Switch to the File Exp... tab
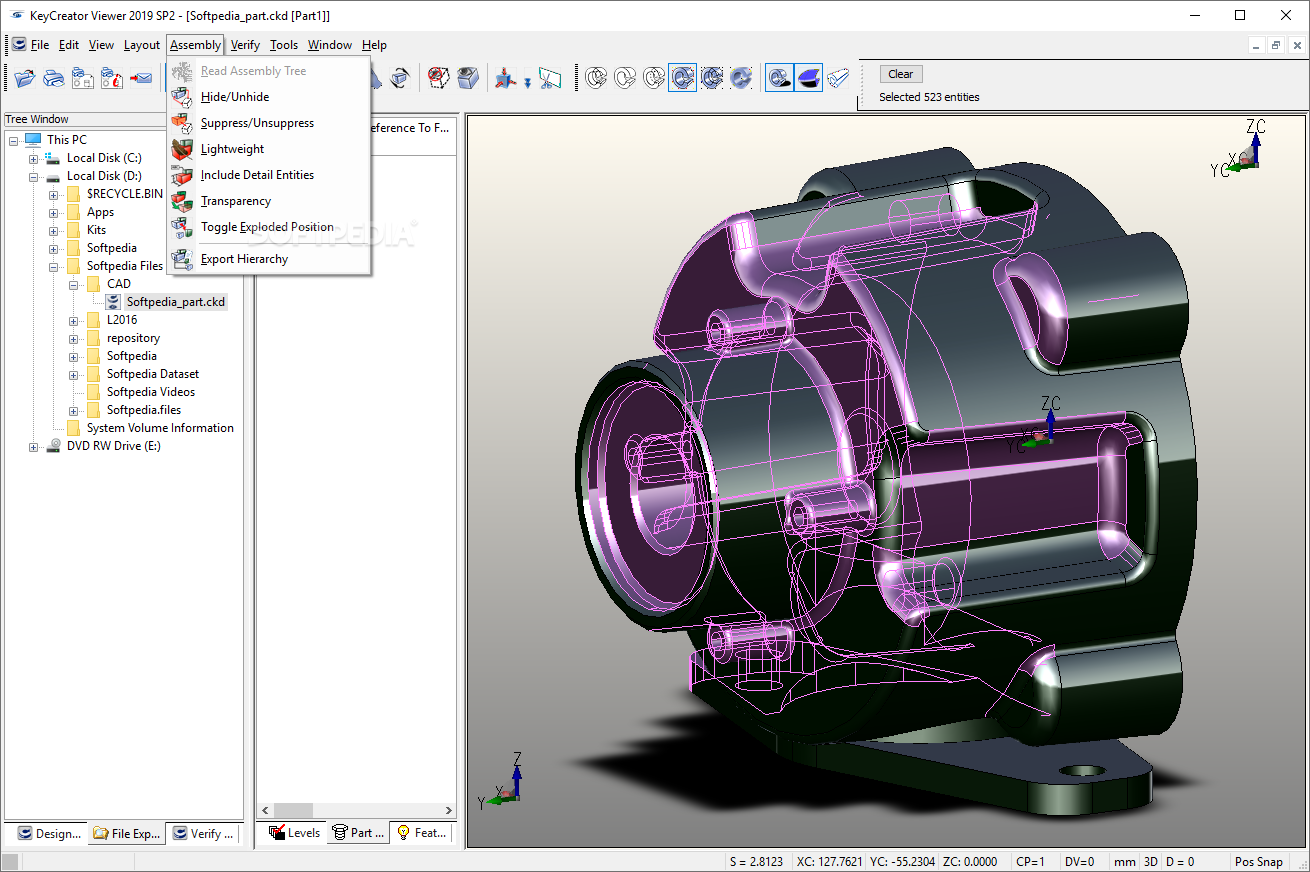Screen dimensions: 1310x872 [x=126, y=833]
